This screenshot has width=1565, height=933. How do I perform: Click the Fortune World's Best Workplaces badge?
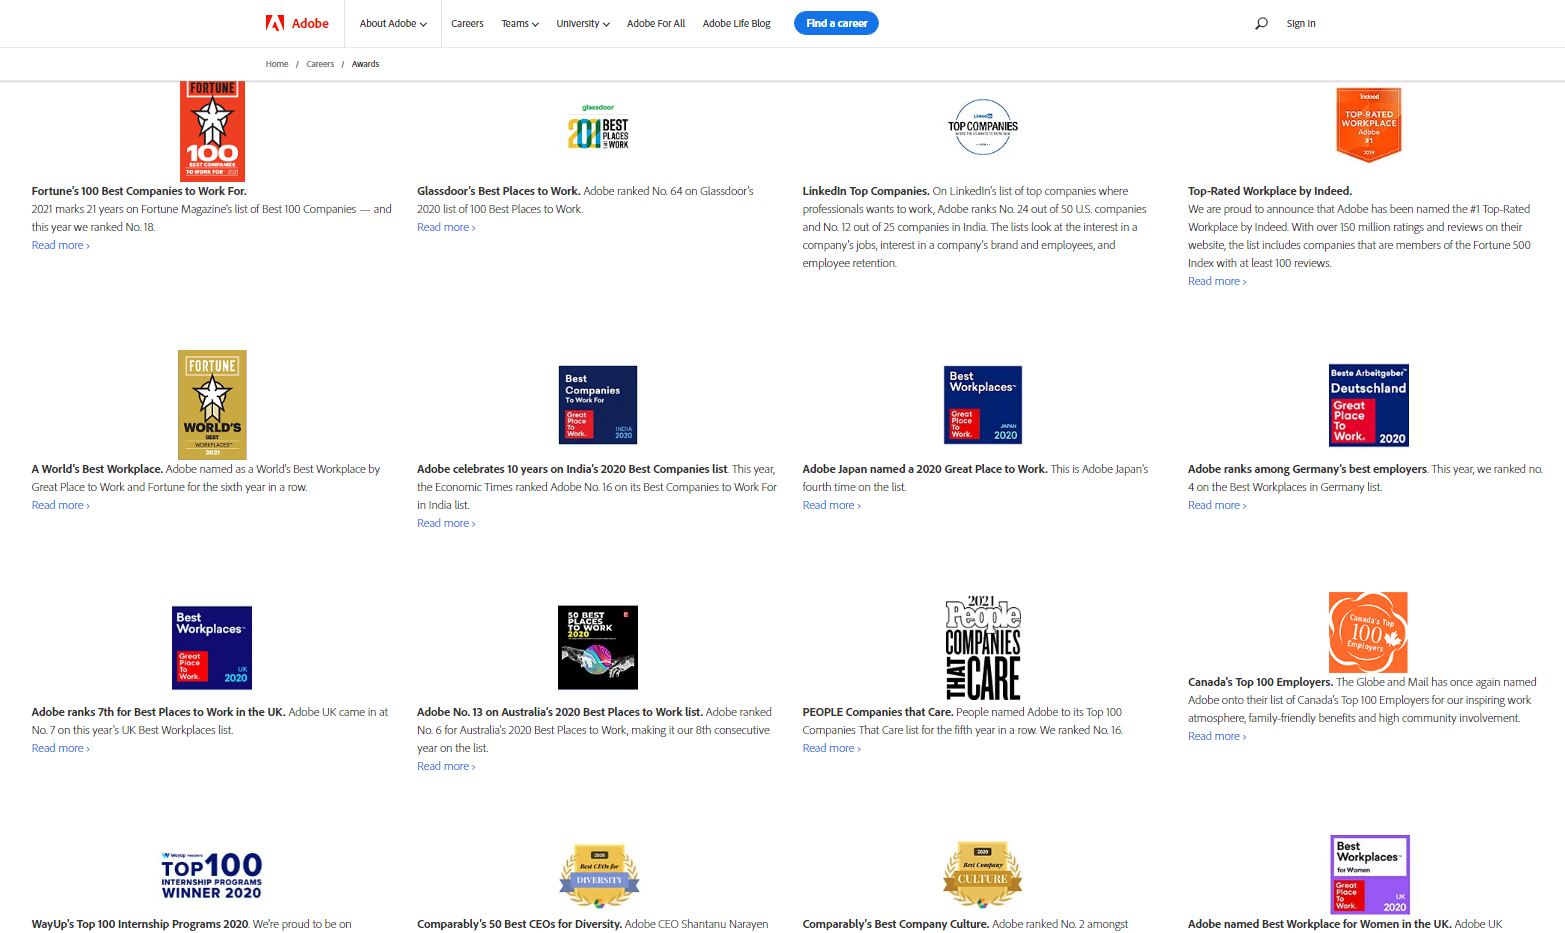point(212,405)
